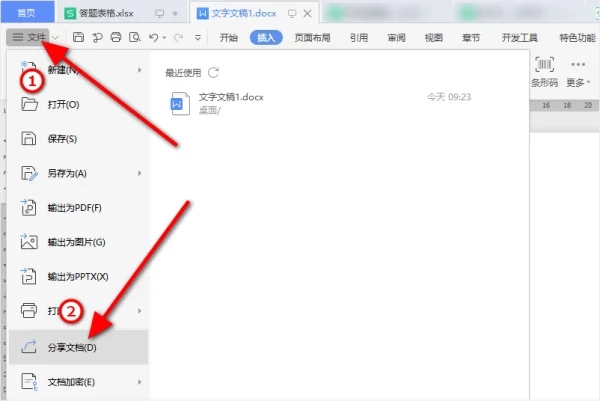Choose 输出为PDF(F) menu entry
This screenshot has width=600, height=401.
[x=78, y=207]
